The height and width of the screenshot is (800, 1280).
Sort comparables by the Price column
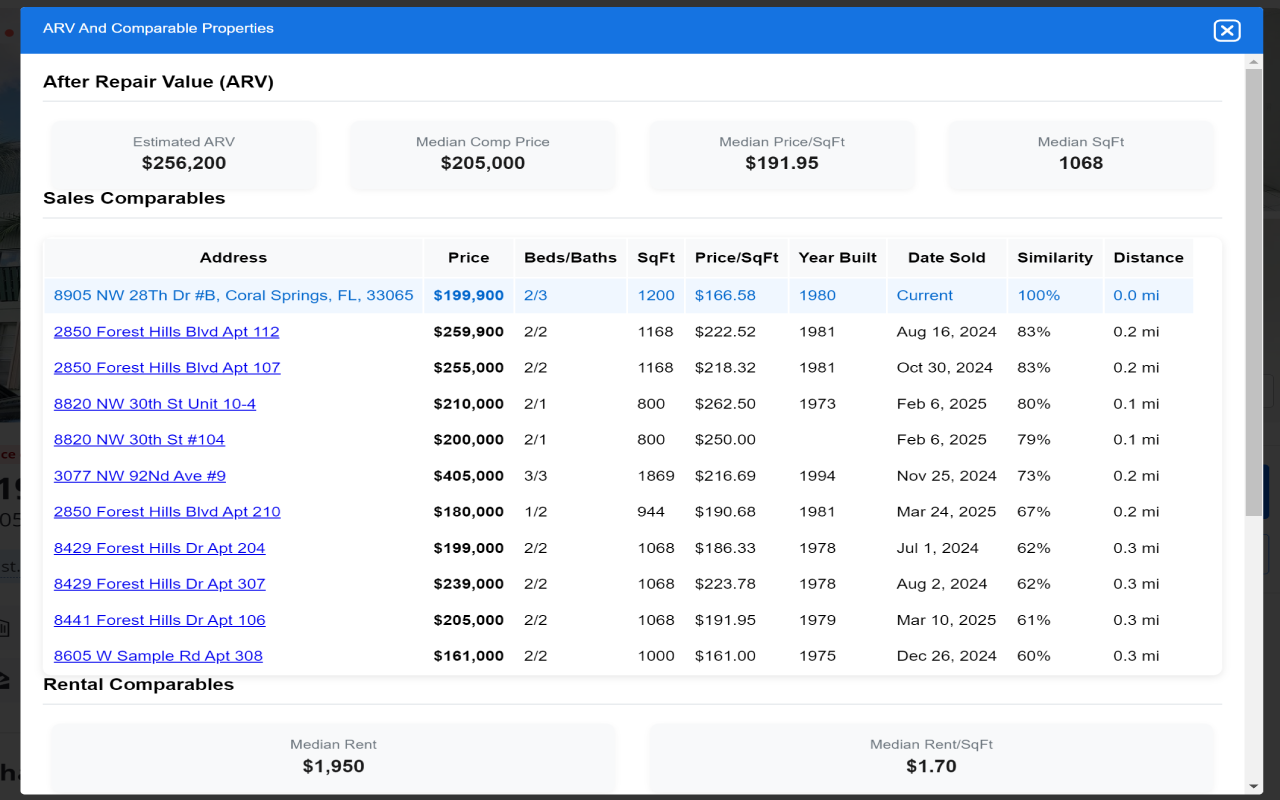pyautogui.click(x=468, y=257)
